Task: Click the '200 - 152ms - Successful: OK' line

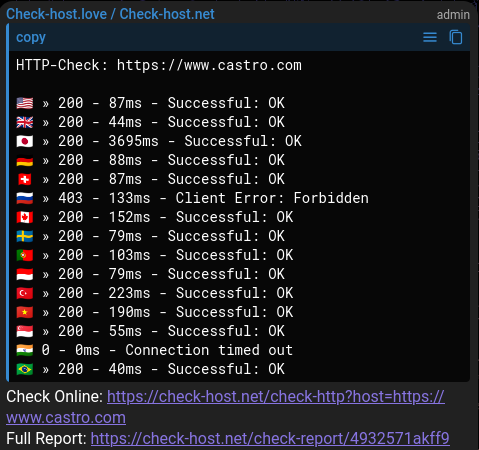Action: [x=176, y=217]
